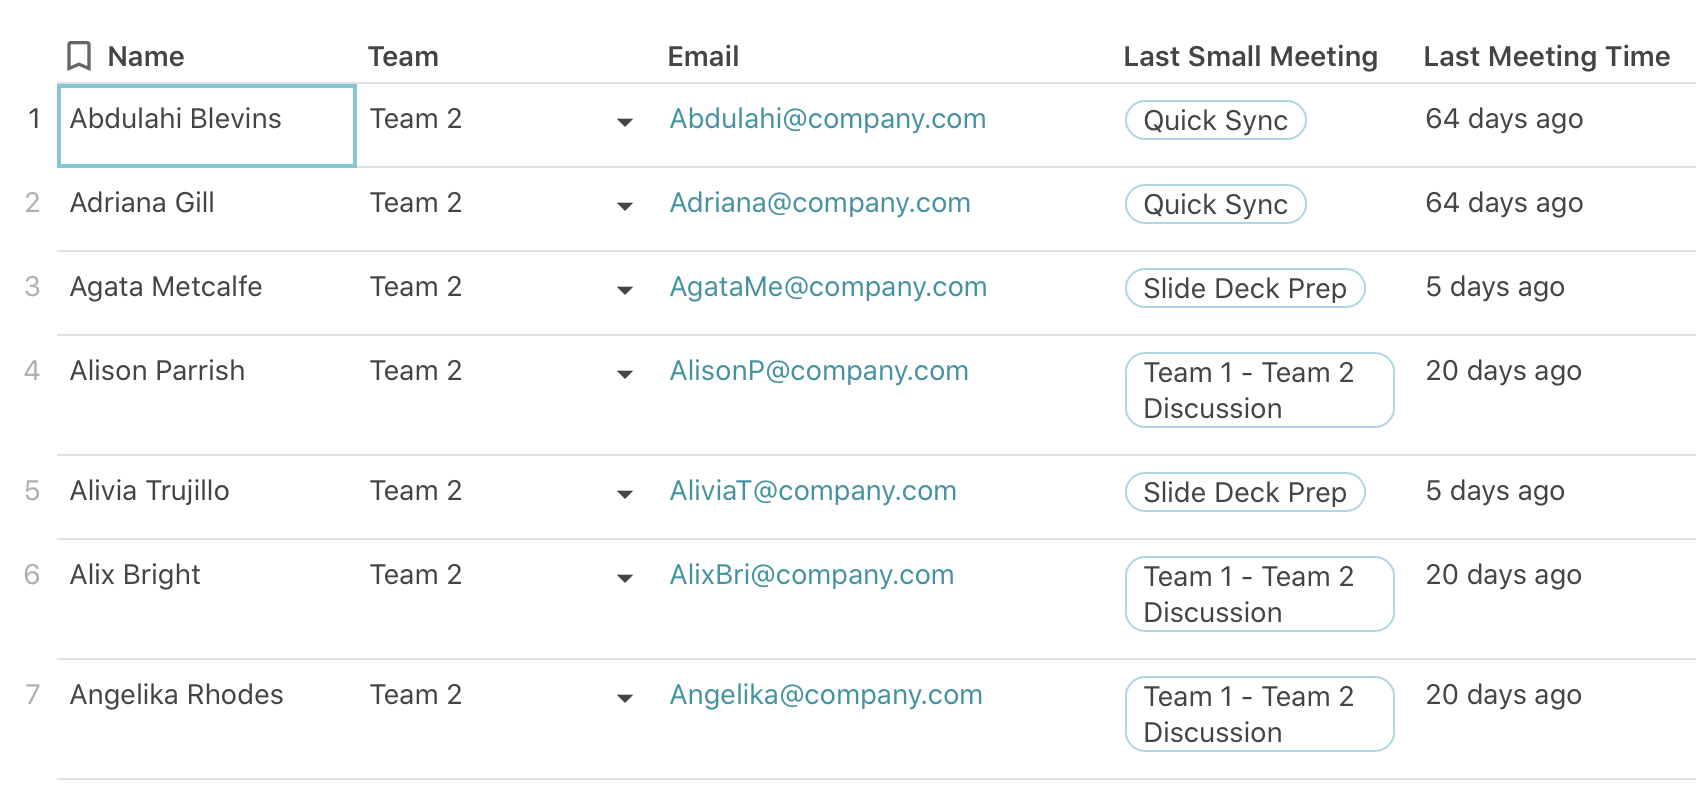Select row number 5
The height and width of the screenshot is (786, 1696).
tap(32, 491)
